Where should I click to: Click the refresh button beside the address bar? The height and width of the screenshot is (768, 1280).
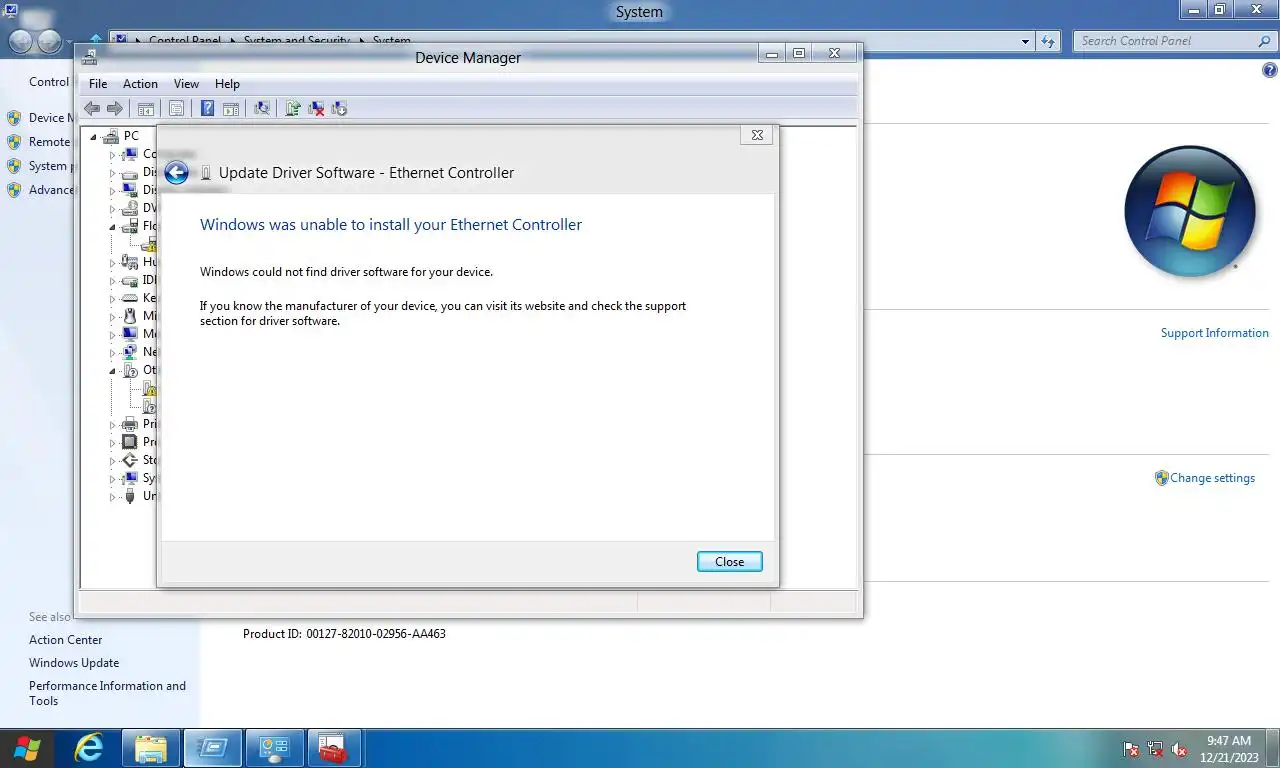coord(1048,42)
